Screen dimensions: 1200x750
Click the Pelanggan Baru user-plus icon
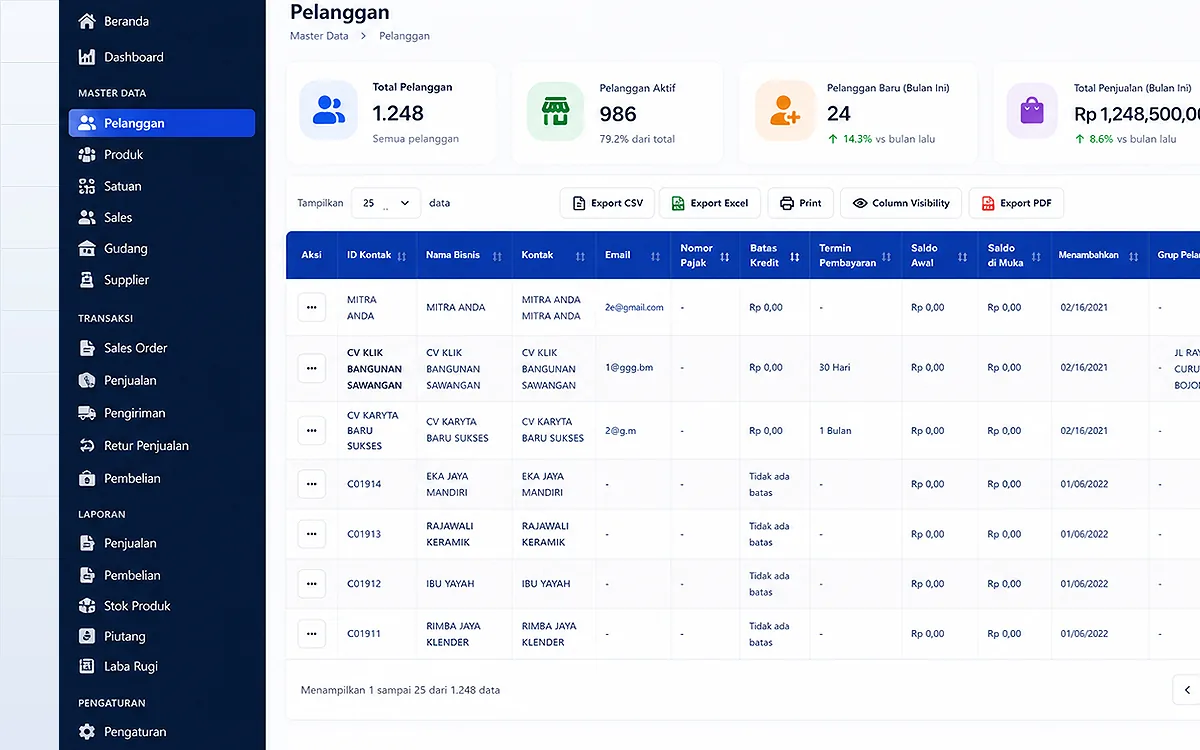pyautogui.click(x=785, y=110)
